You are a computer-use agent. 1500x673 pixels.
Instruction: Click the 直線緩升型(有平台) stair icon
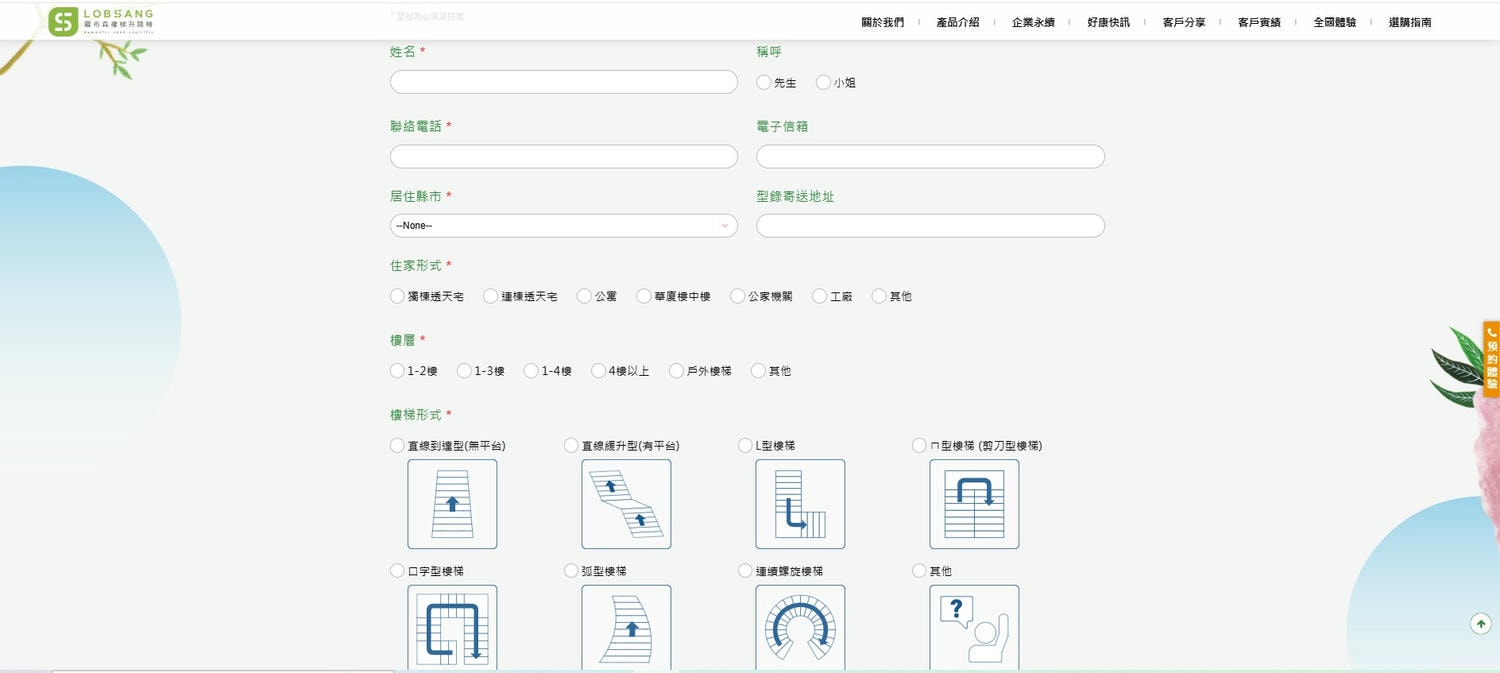pyautogui.click(x=626, y=503)
